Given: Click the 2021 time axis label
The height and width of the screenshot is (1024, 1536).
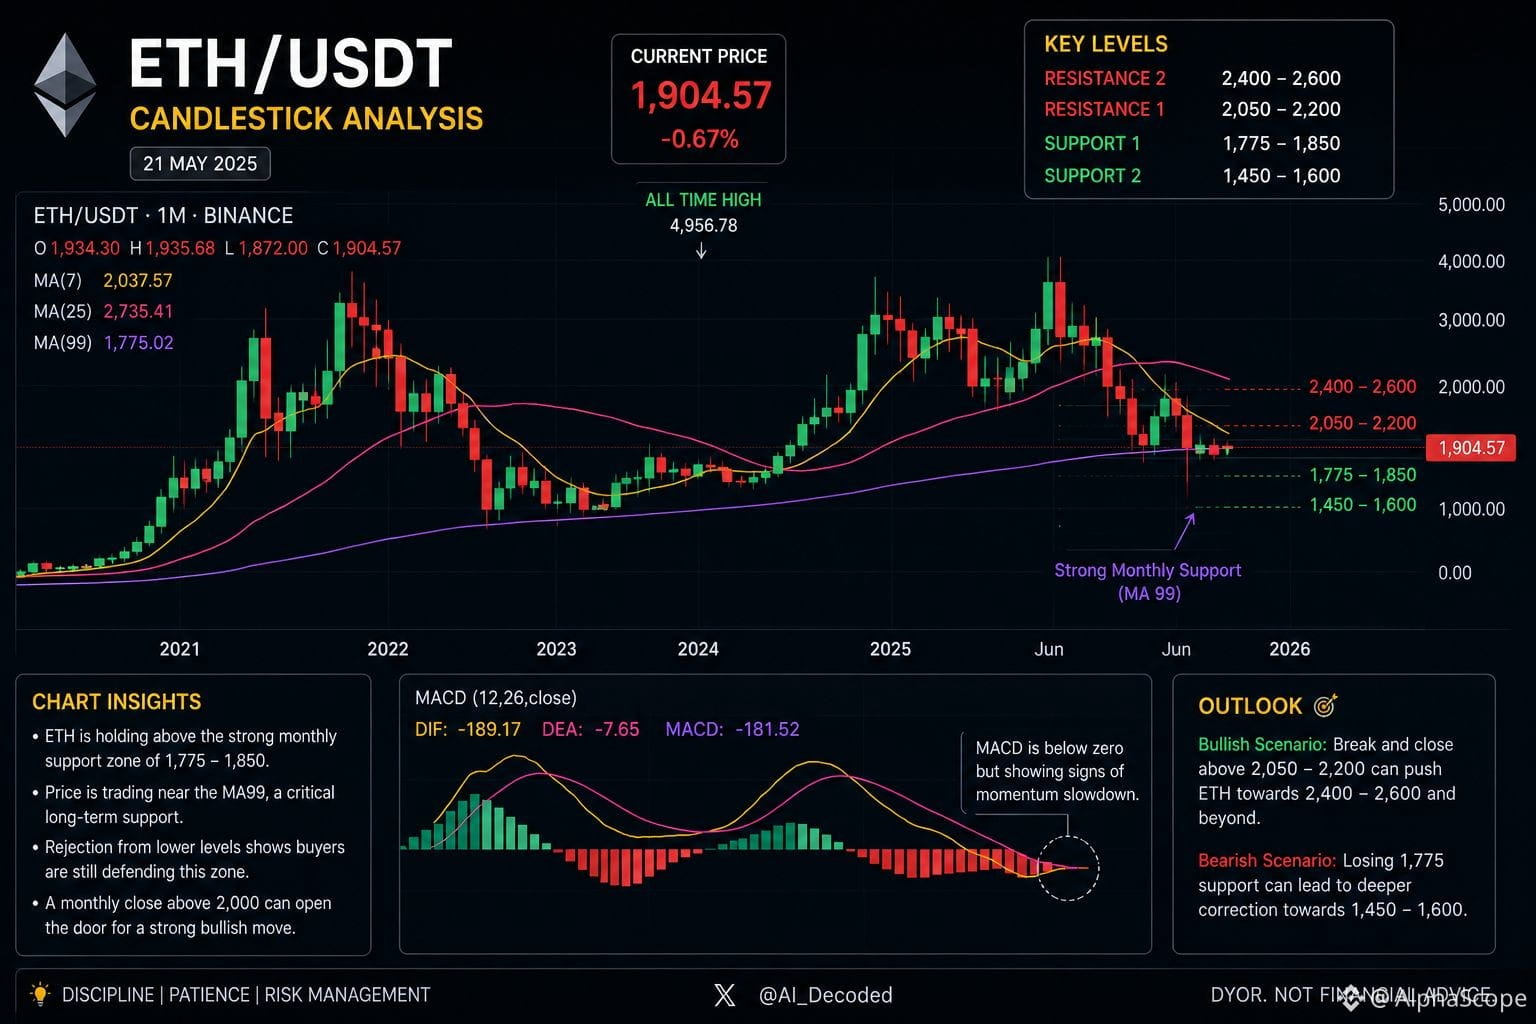Looking at the screenshot, I should coord(180,649).
